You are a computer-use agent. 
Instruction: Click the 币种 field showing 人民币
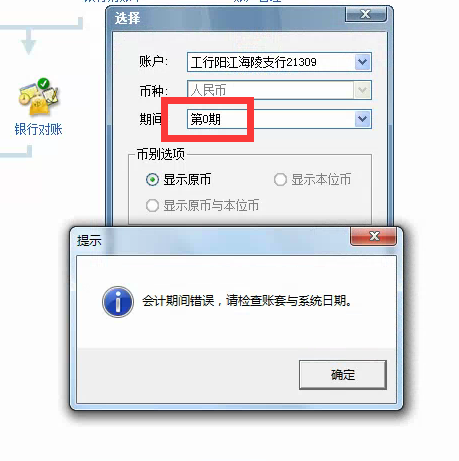tap(279, 90)
